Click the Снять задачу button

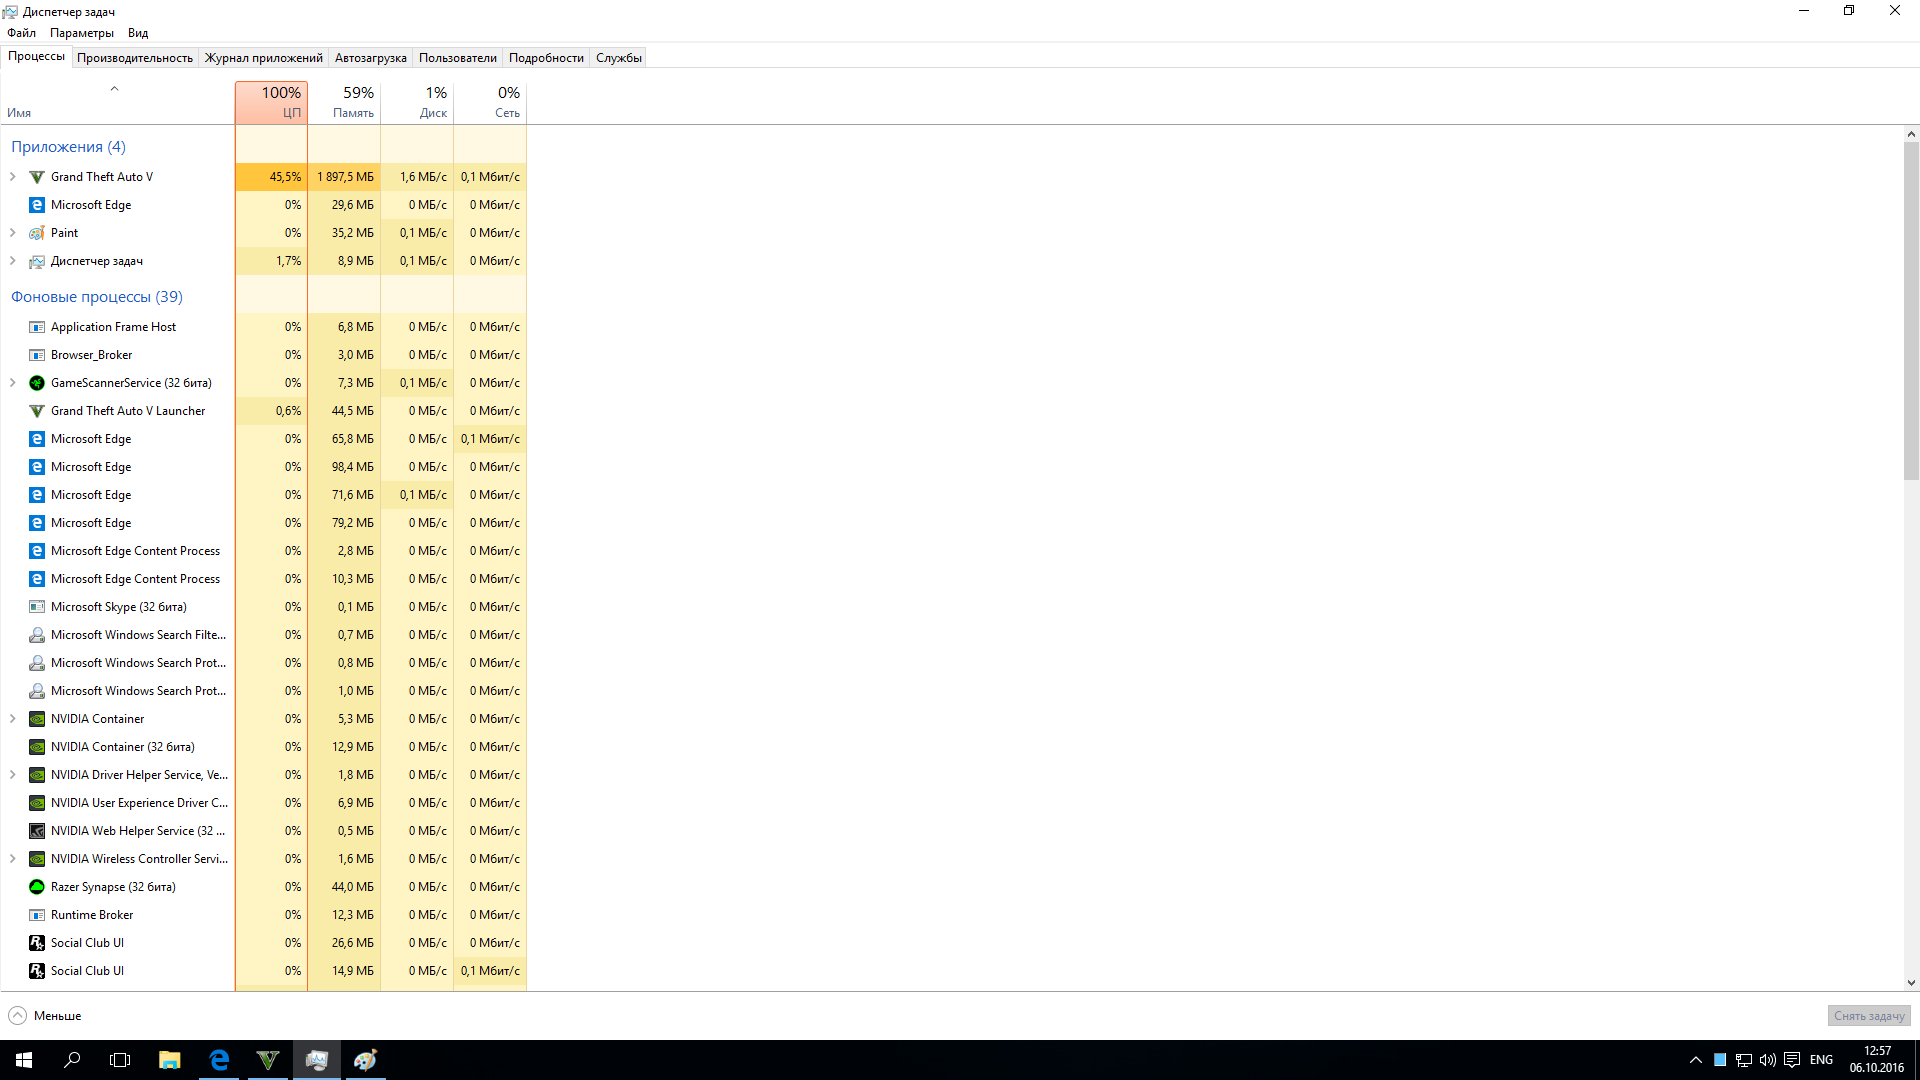point(1868,1016)
